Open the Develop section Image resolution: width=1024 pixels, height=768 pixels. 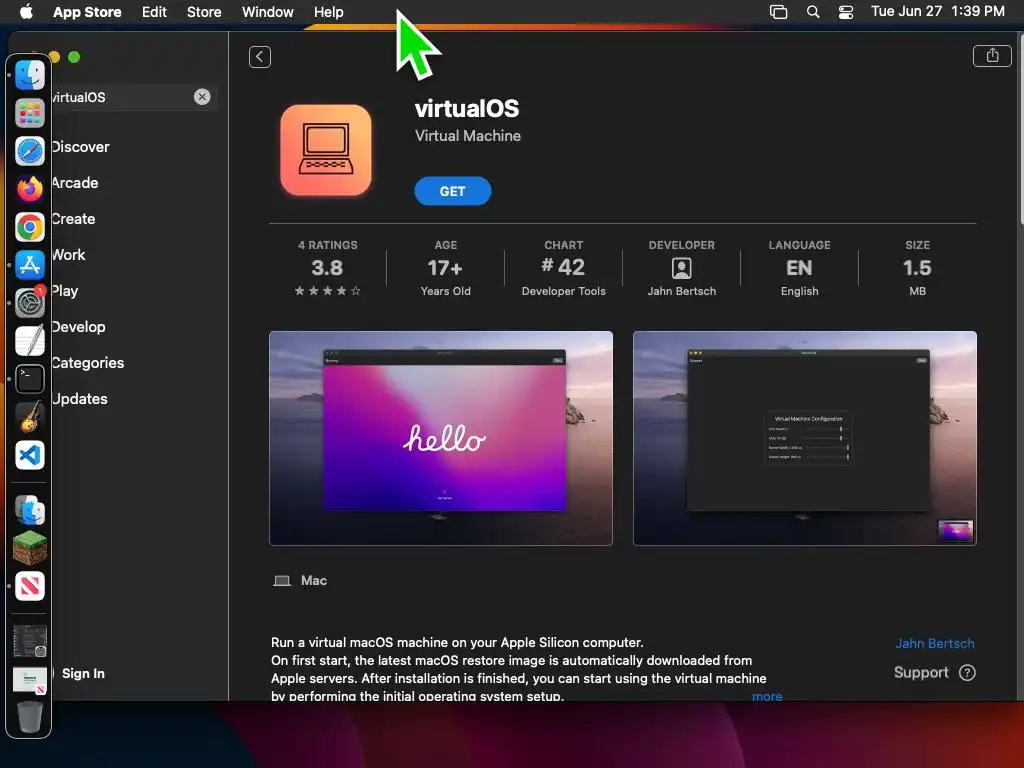78,327
